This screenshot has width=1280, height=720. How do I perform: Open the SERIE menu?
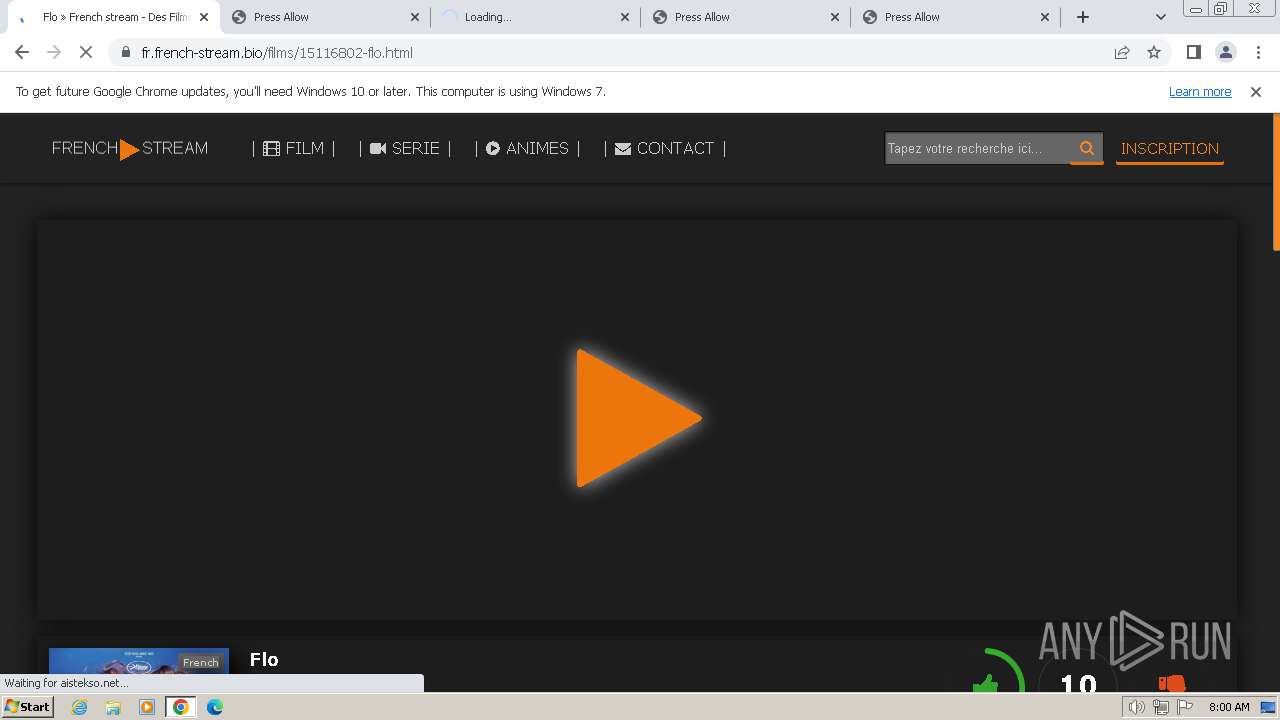tap(405, 148)
